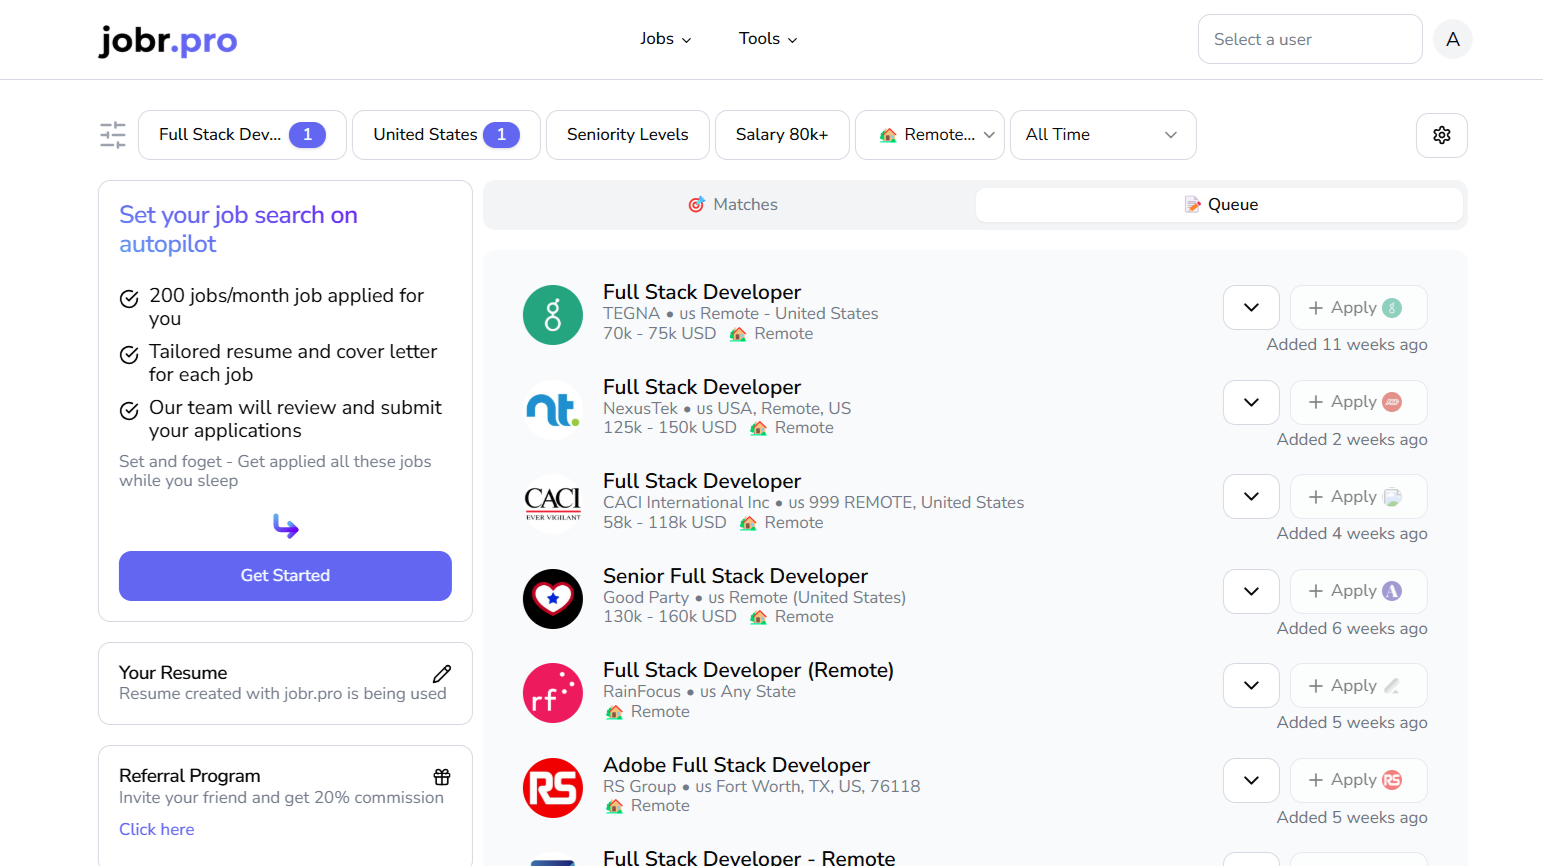Click the Get Started button

[x=285, y=576]
